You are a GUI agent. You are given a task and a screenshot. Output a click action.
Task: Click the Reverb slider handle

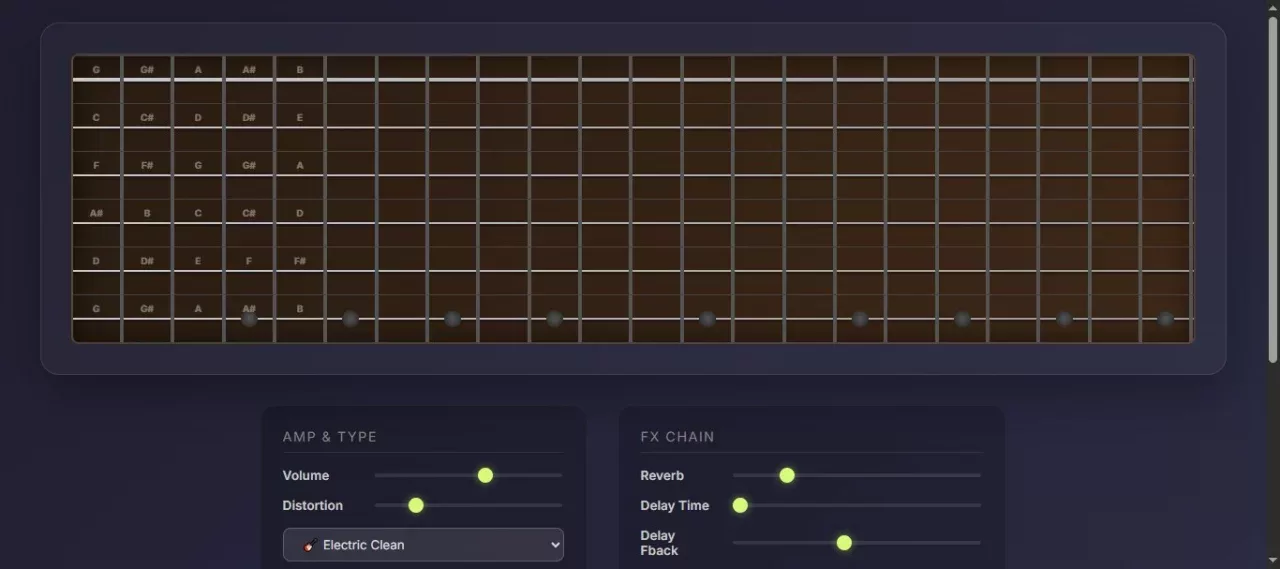[x=787, y=475]
